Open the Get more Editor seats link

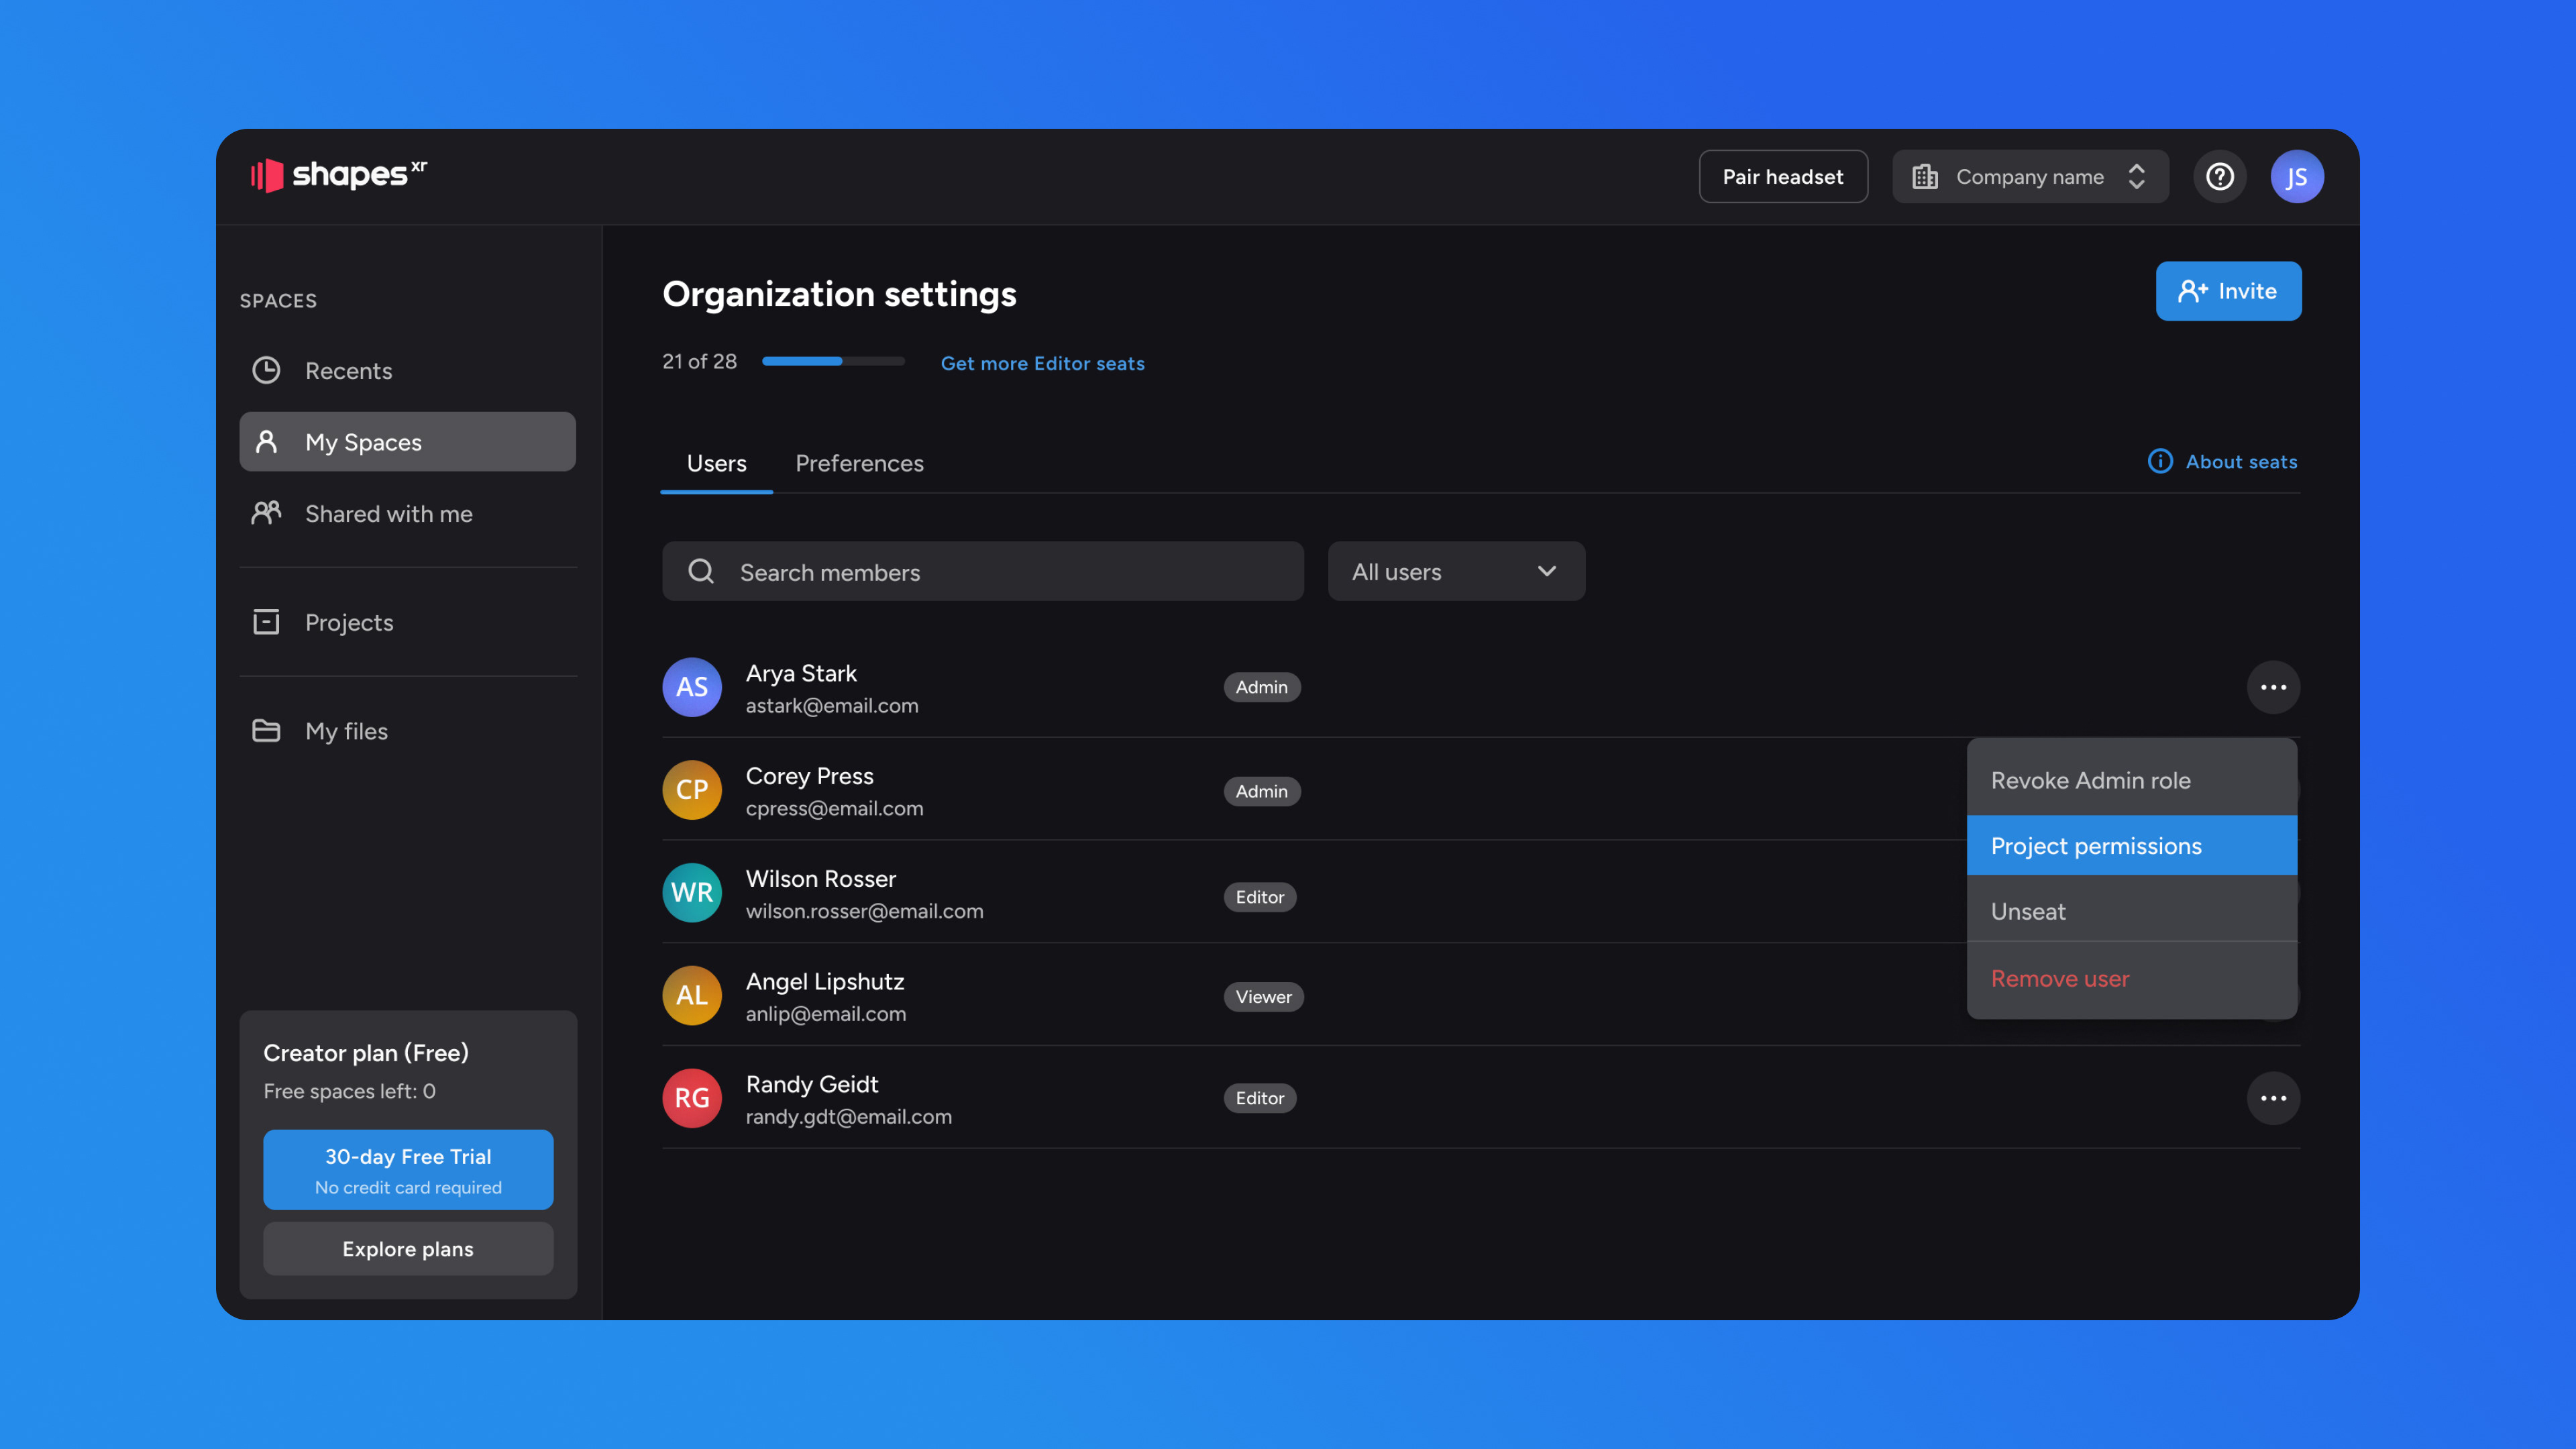[1042, 363]
